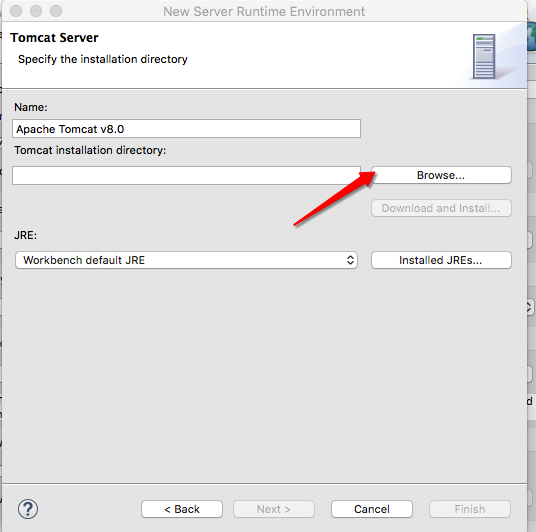Click the 'JRE:' label
Screen dimensions: 536x532
tap(25, 235)
